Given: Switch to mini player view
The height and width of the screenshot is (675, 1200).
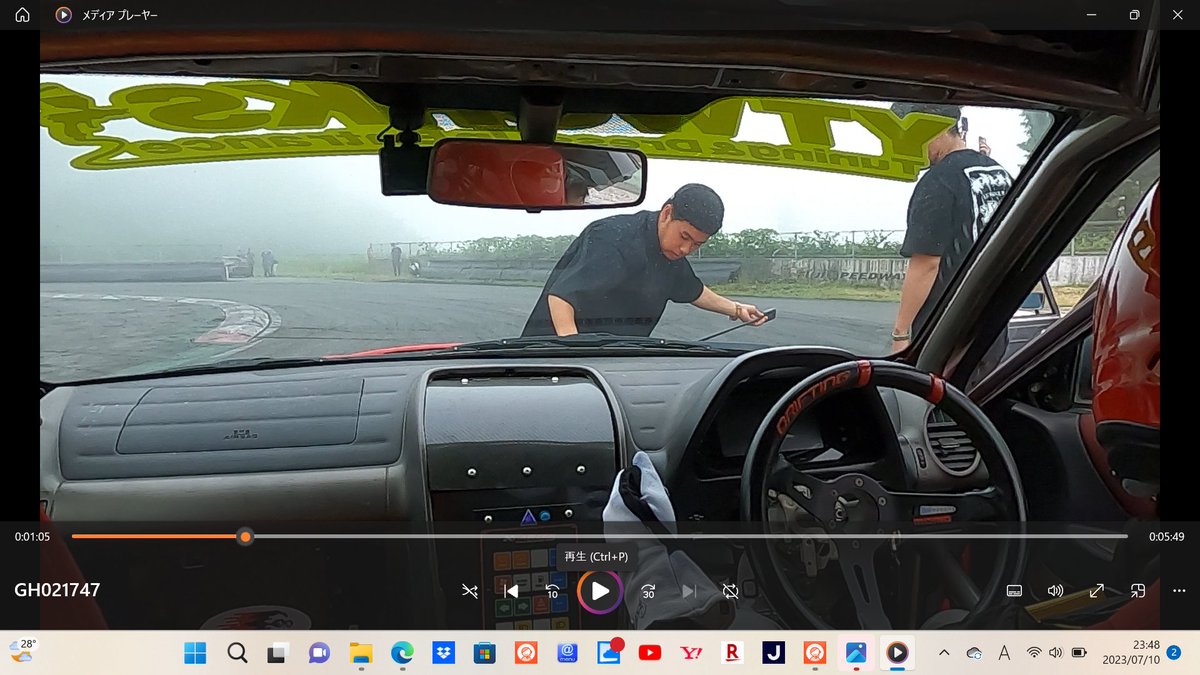Looking at the screenshot, I should pyautogui.click(x=1138, y=591).
